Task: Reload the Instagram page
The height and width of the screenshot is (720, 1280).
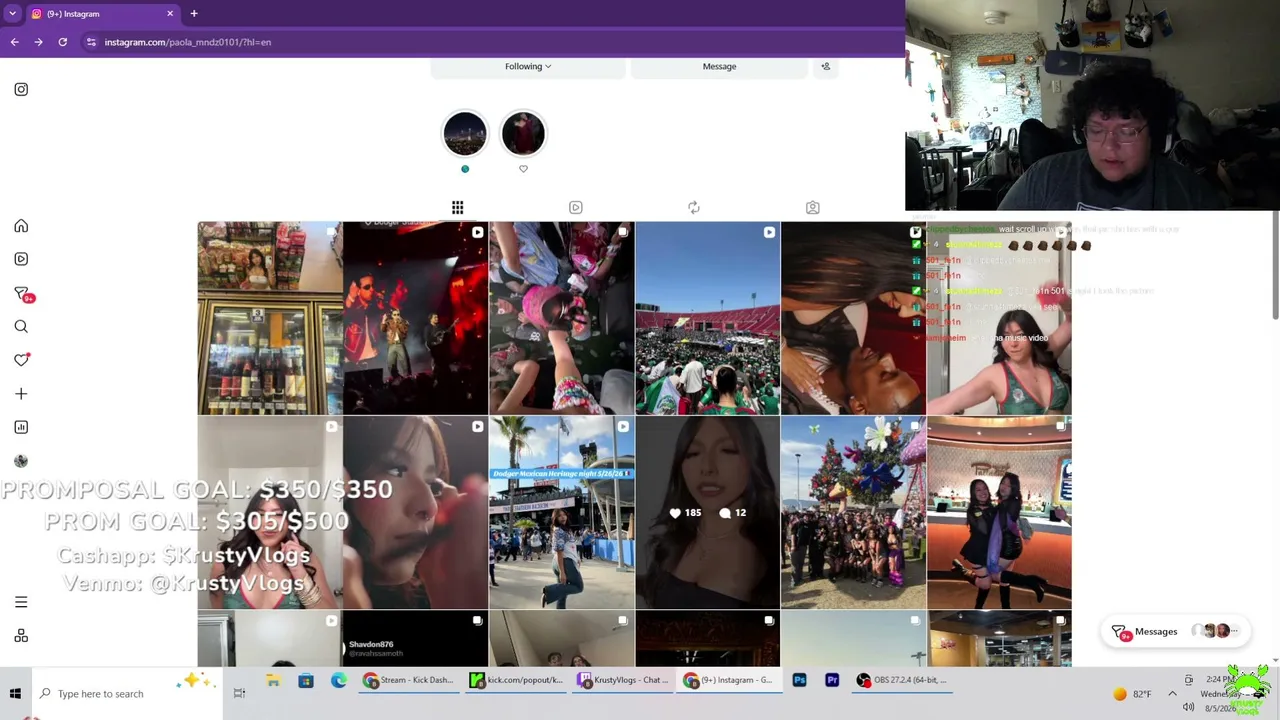Action: [62, 42]
